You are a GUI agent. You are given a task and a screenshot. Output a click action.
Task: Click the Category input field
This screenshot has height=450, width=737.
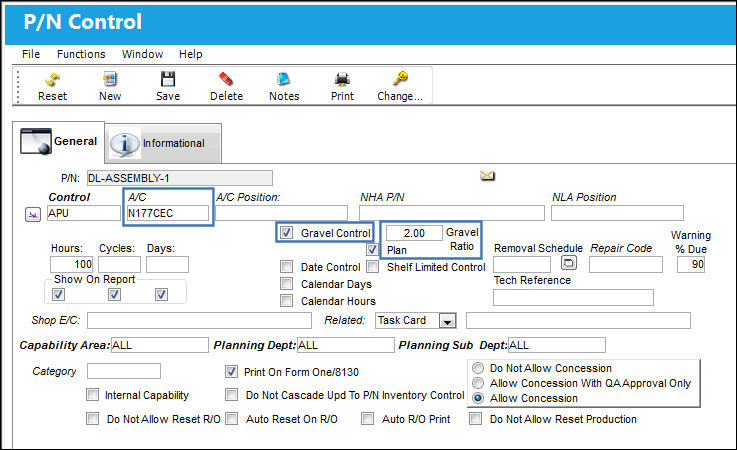coord(124,371)
